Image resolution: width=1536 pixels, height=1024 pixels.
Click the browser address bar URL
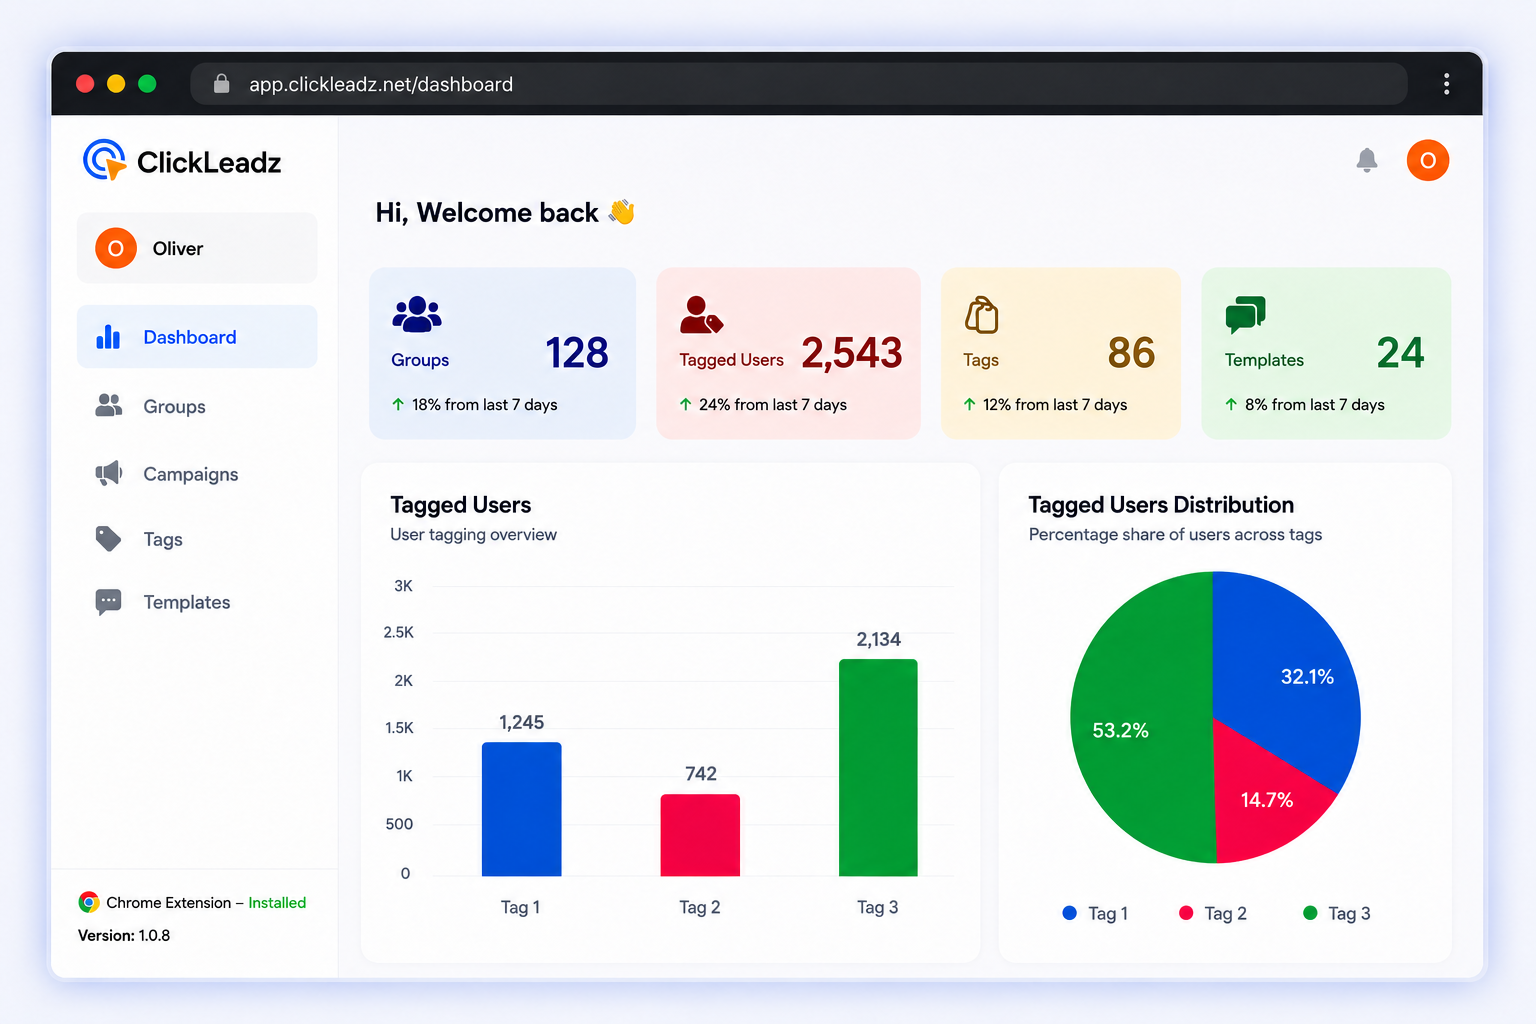(x=381, y=84)
